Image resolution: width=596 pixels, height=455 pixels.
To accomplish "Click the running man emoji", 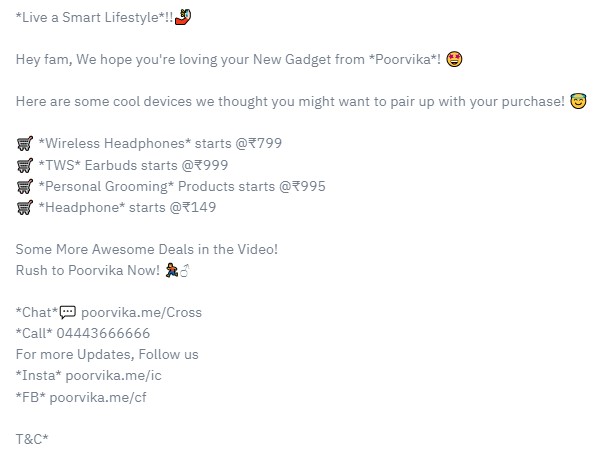I will [x=172, y=270].
